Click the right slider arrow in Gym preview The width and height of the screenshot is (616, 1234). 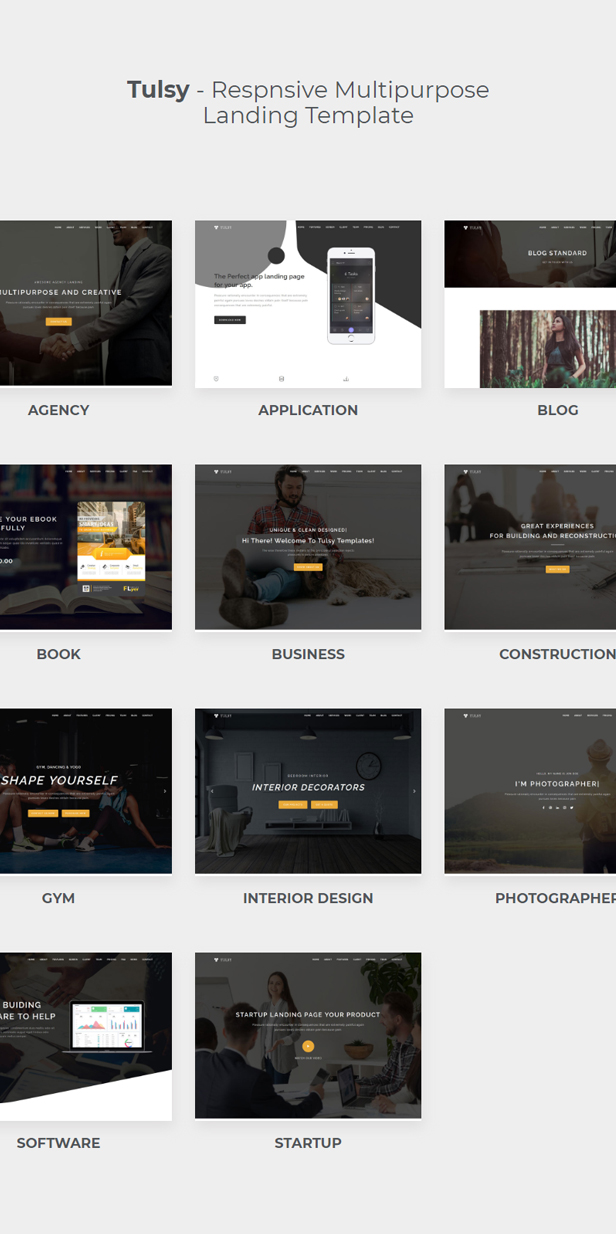(x=165, y=791)
